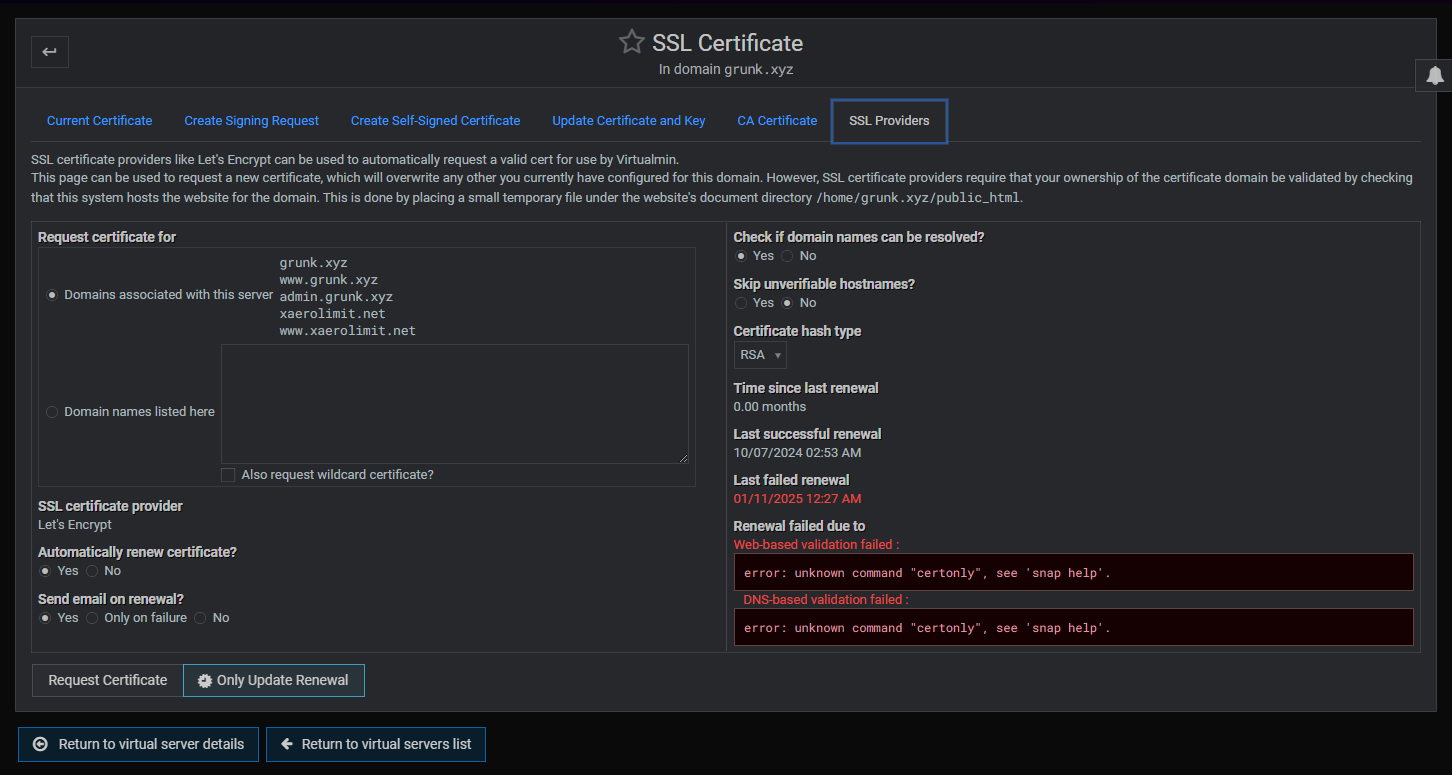The height and width of the screenshot is (775, 1452).
Task: Set Automatically renew certificate to No
Action: 92,571
